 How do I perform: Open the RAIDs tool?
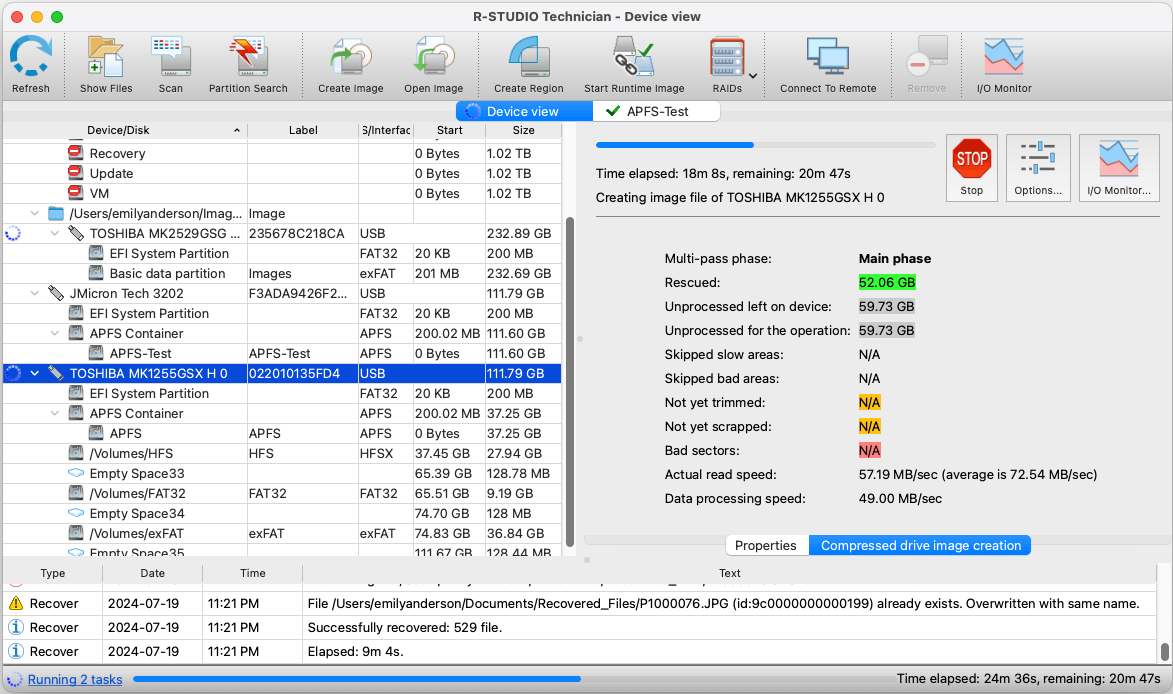pos(726,65)
